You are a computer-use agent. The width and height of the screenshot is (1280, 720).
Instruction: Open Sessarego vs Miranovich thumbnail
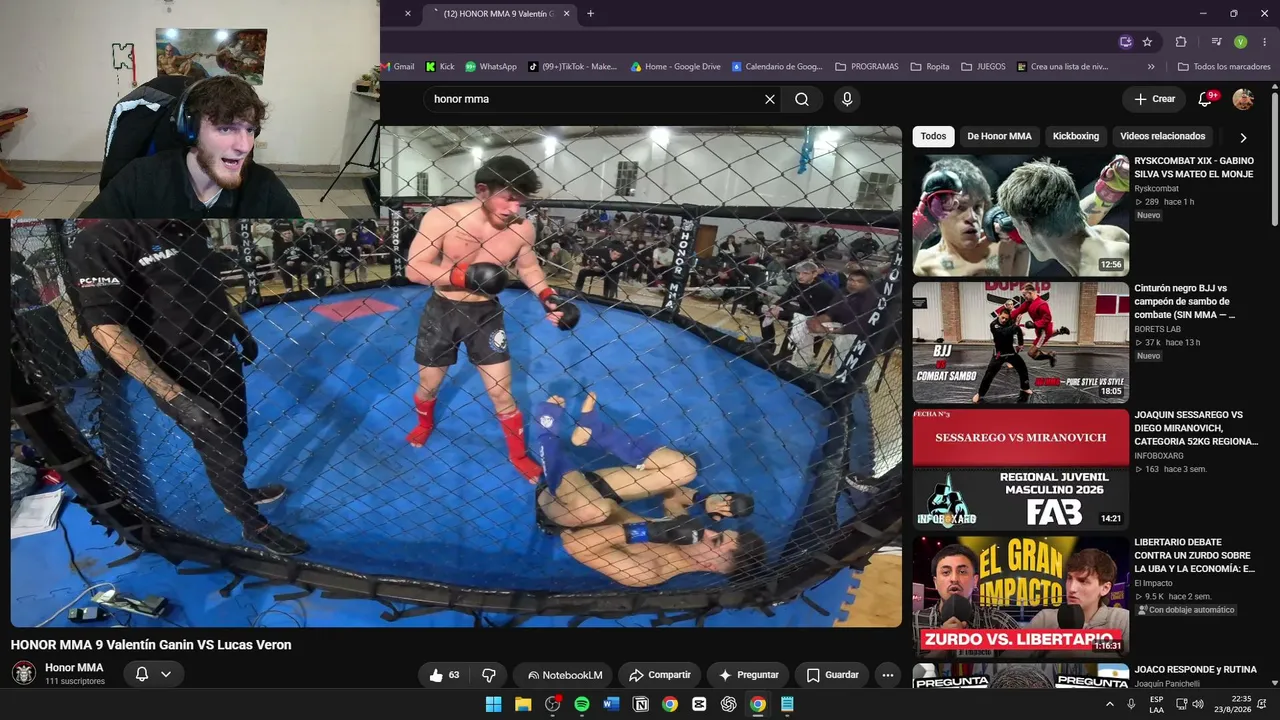coord(1020,470)
